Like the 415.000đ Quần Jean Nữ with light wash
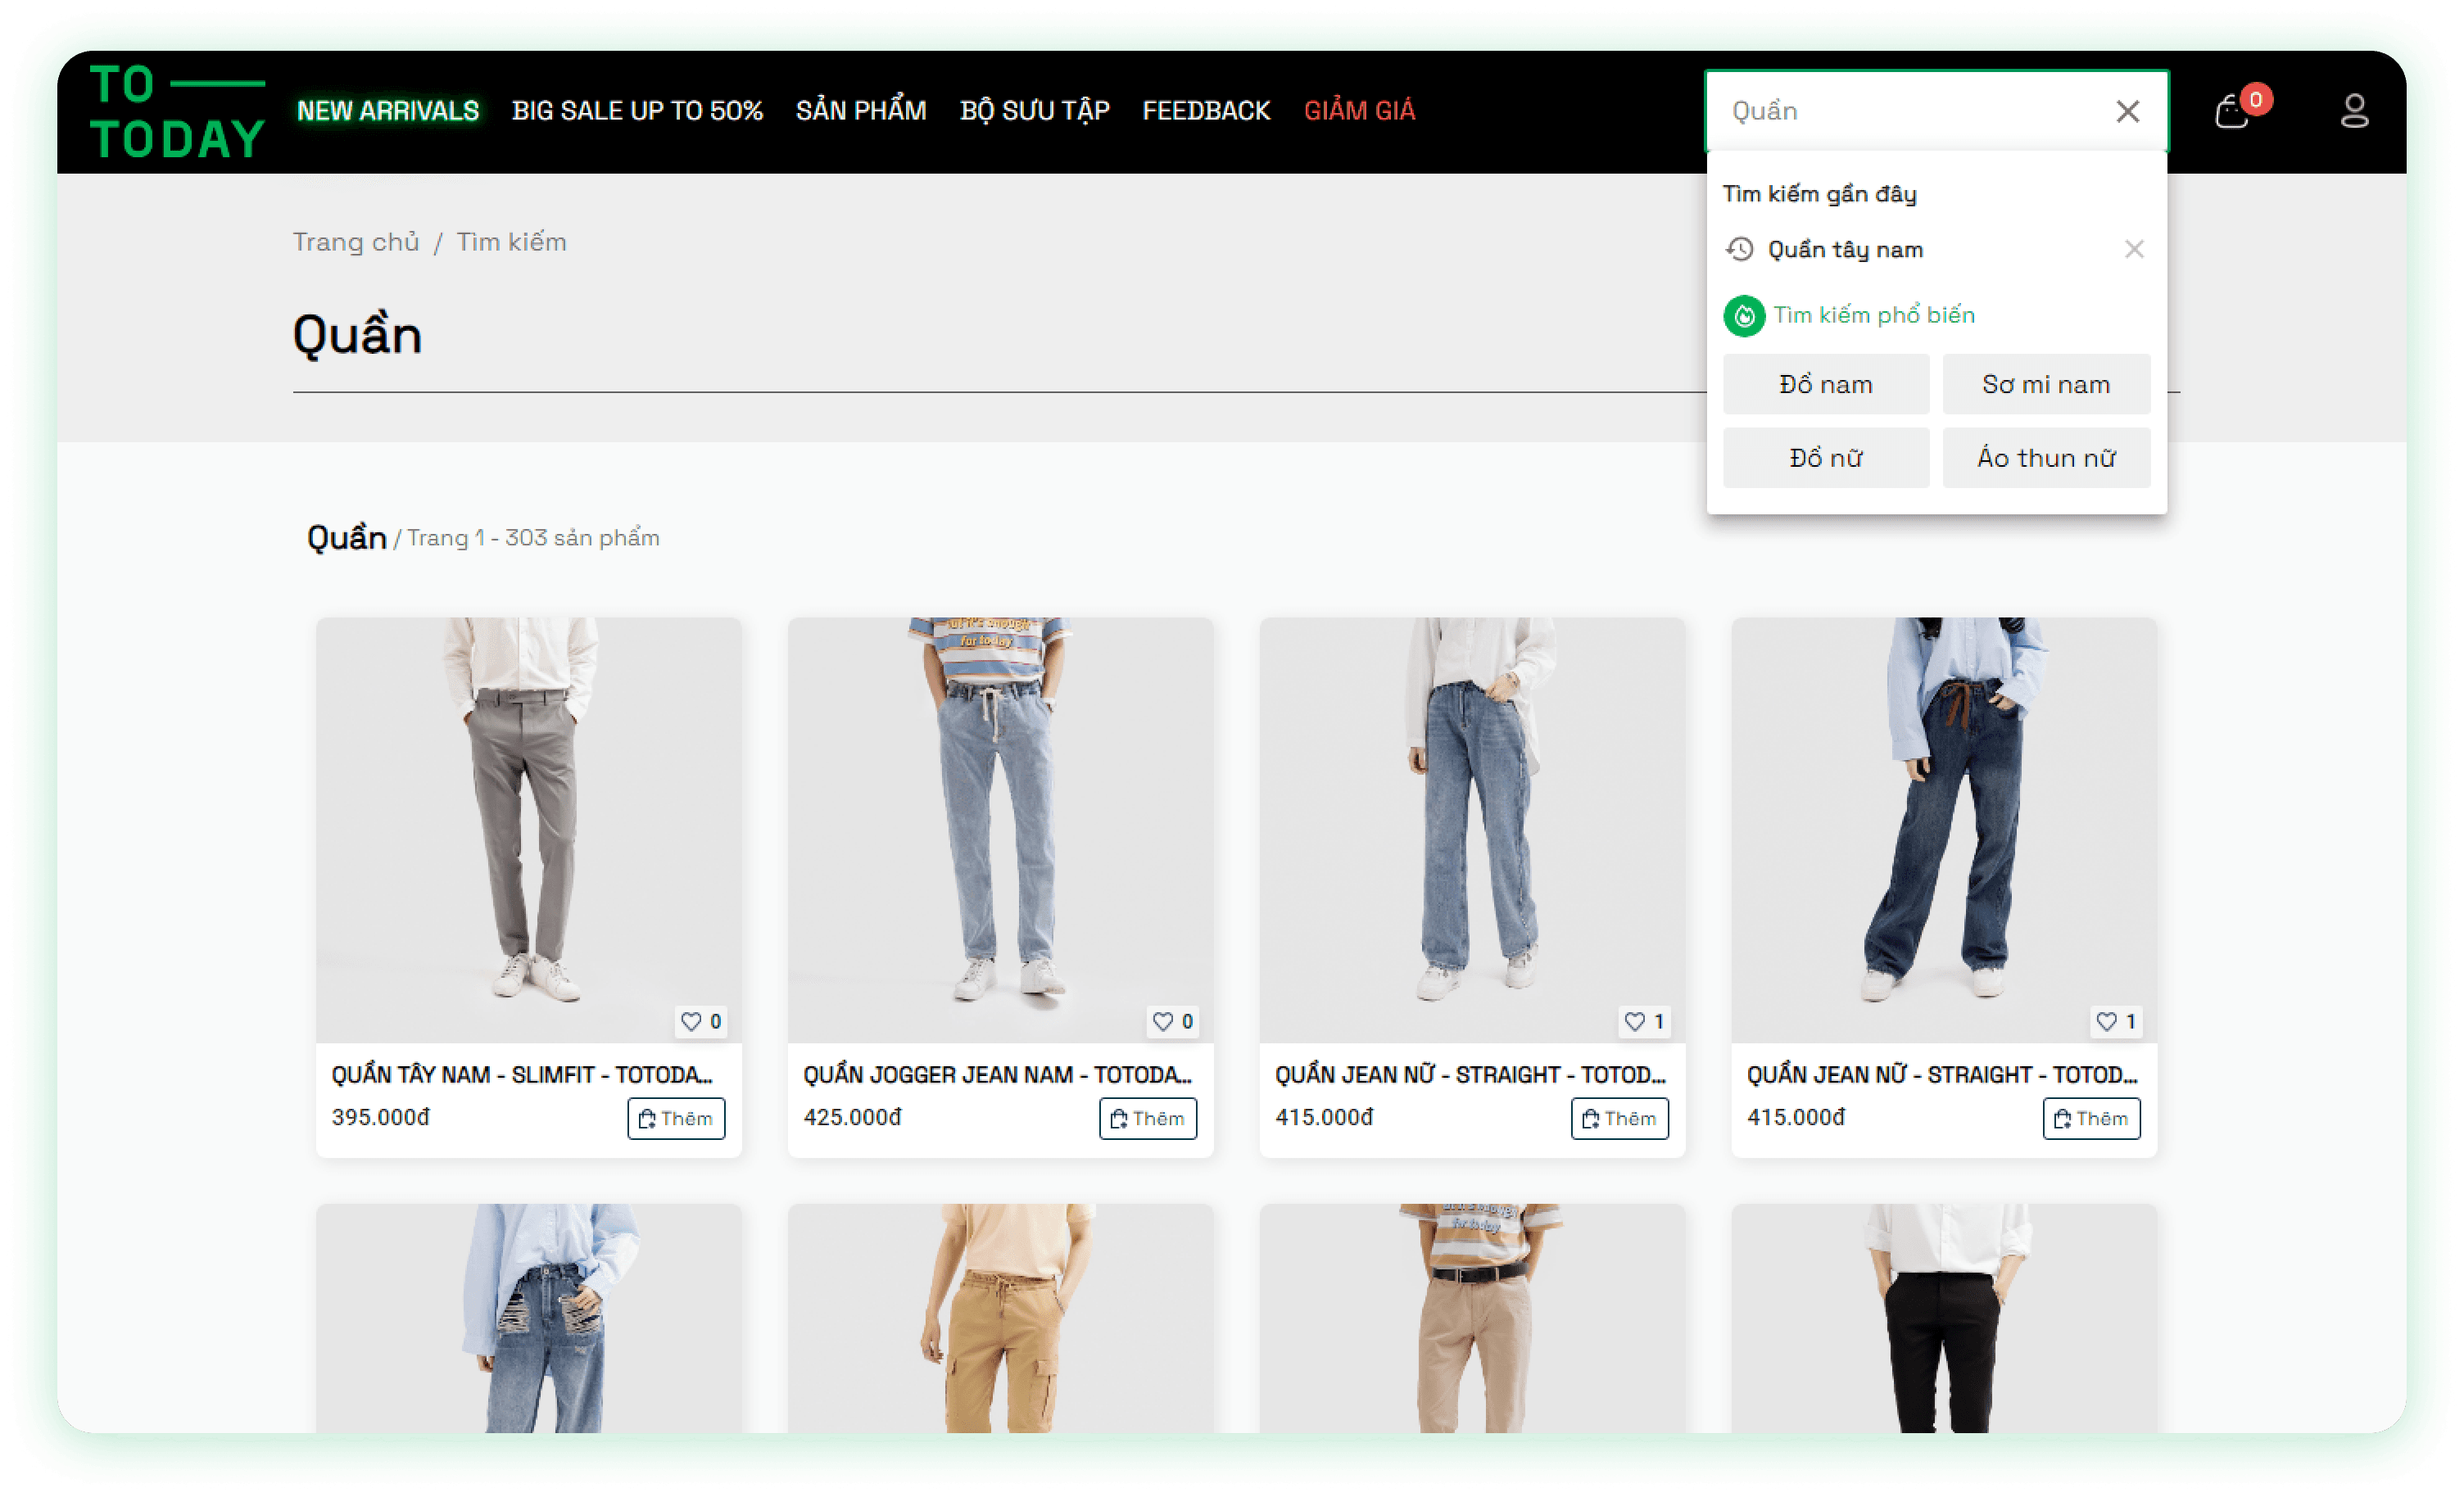Screen dimensions: 2464x1497 pos(1645,1021)
